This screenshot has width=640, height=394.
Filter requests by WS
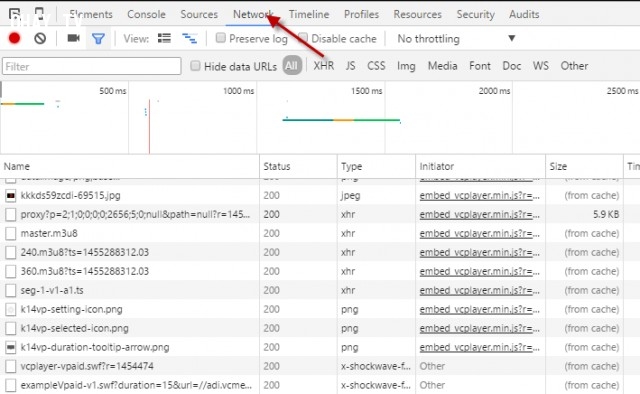pos(541,66)
